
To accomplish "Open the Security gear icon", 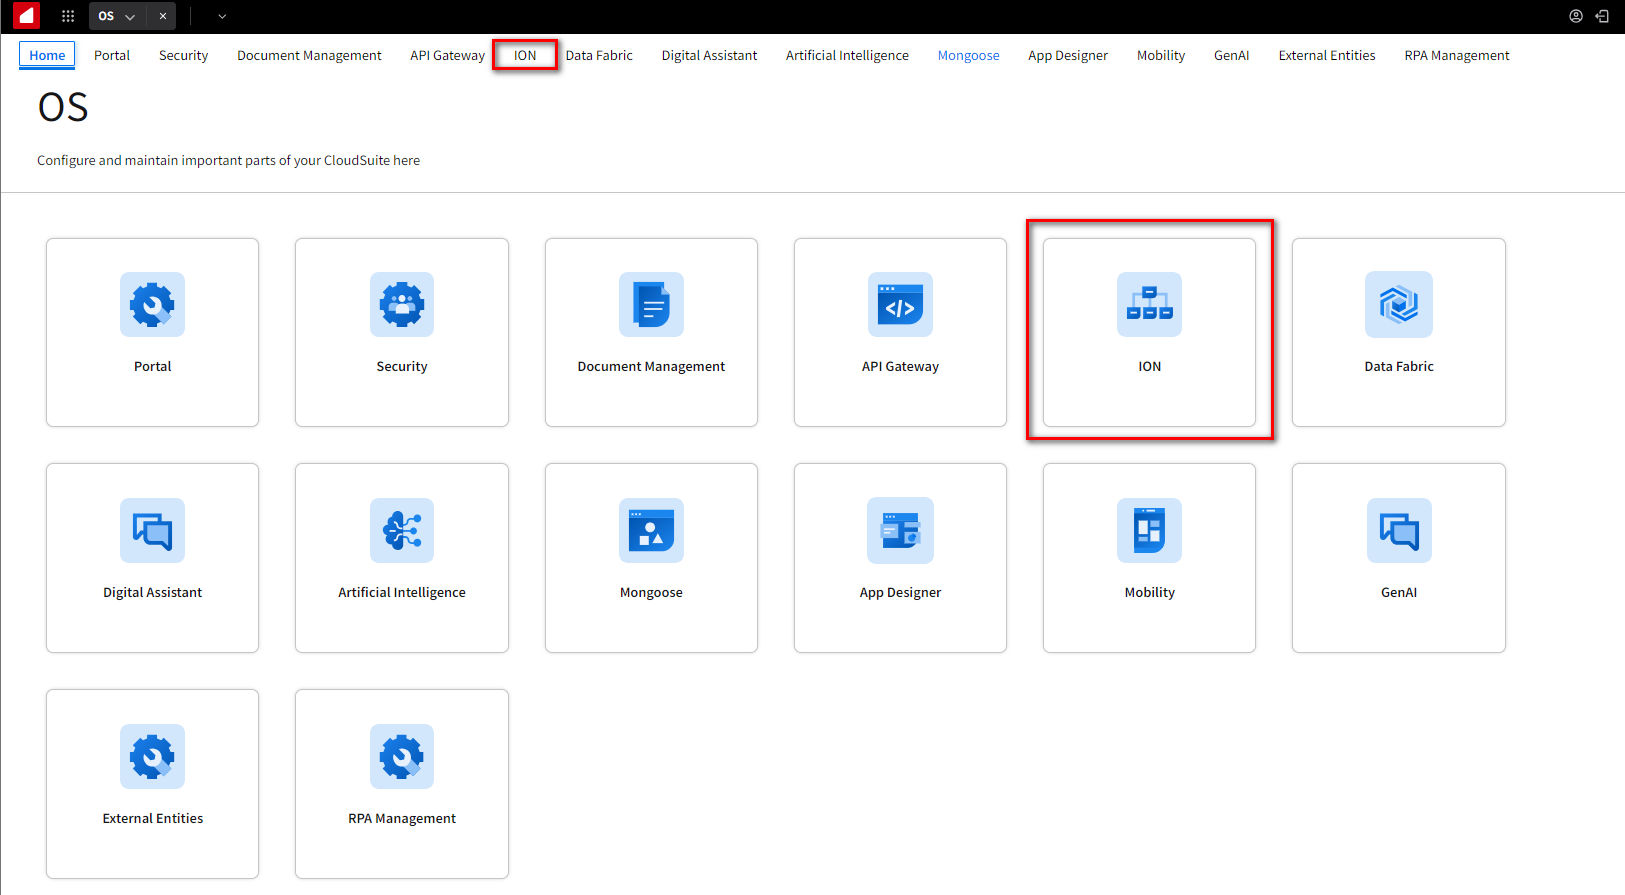I will pyautogui.click(x=402, y=304).
